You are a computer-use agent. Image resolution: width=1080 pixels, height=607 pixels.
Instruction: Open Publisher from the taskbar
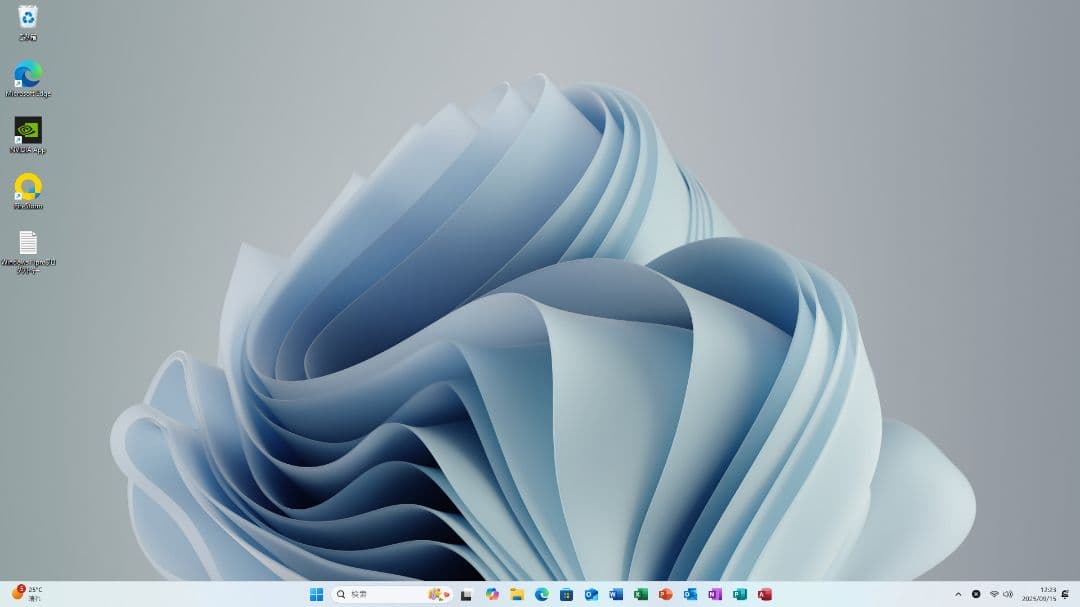[x=737, y=594]
